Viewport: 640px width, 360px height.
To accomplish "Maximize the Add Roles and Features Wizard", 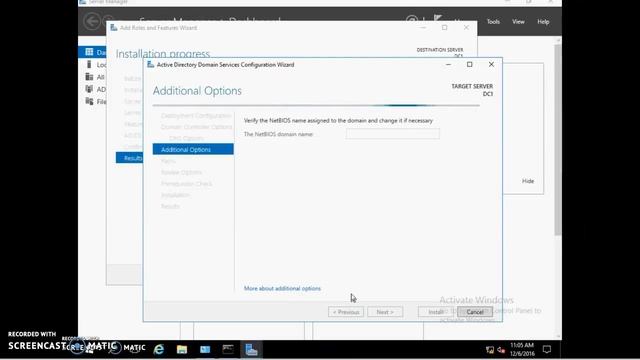I will coord(444,27).
